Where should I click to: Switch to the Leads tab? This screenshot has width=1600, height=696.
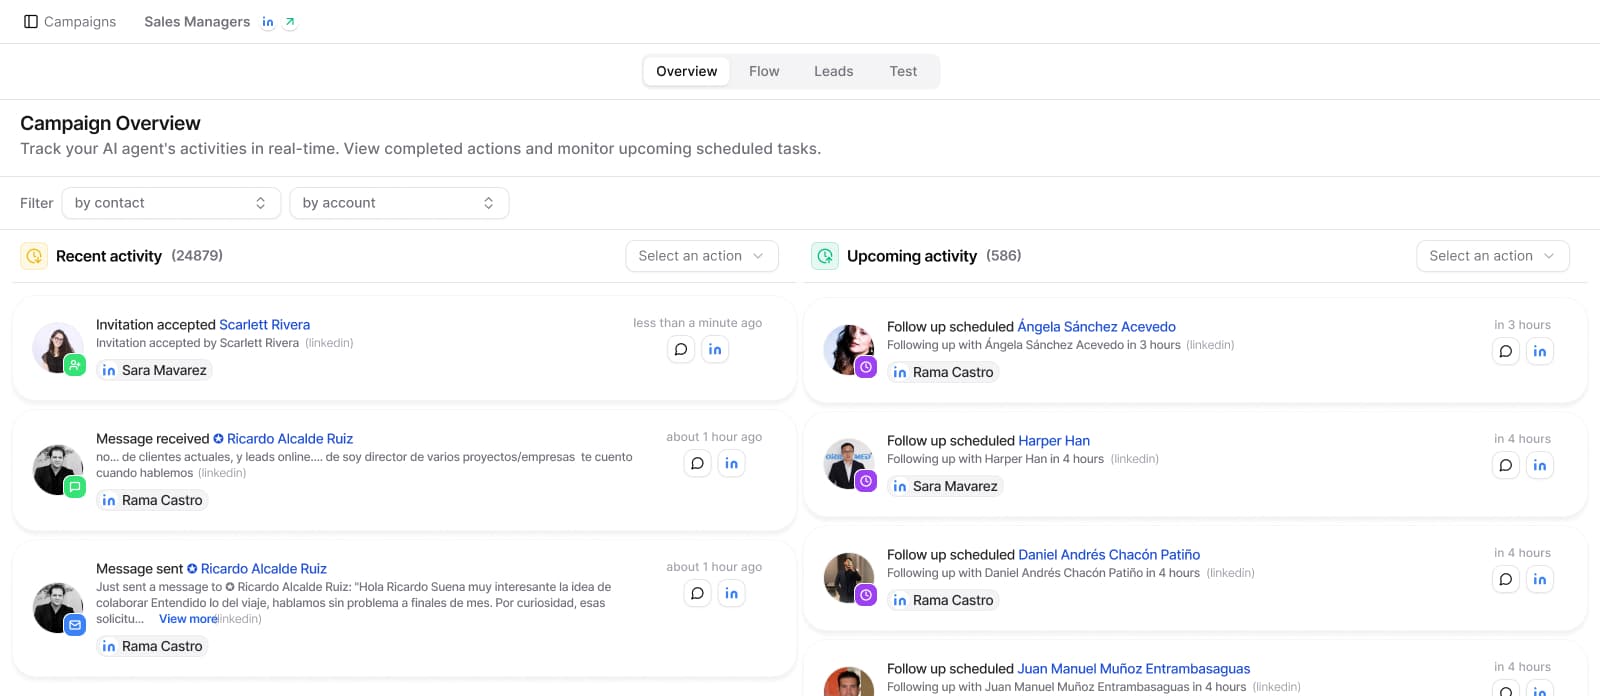point(833,71)
